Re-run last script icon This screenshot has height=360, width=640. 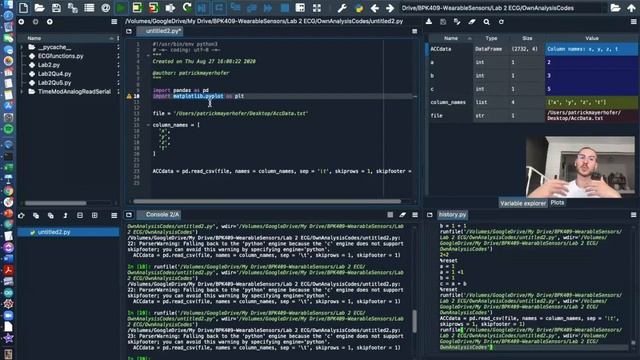[x=187, y=8]
